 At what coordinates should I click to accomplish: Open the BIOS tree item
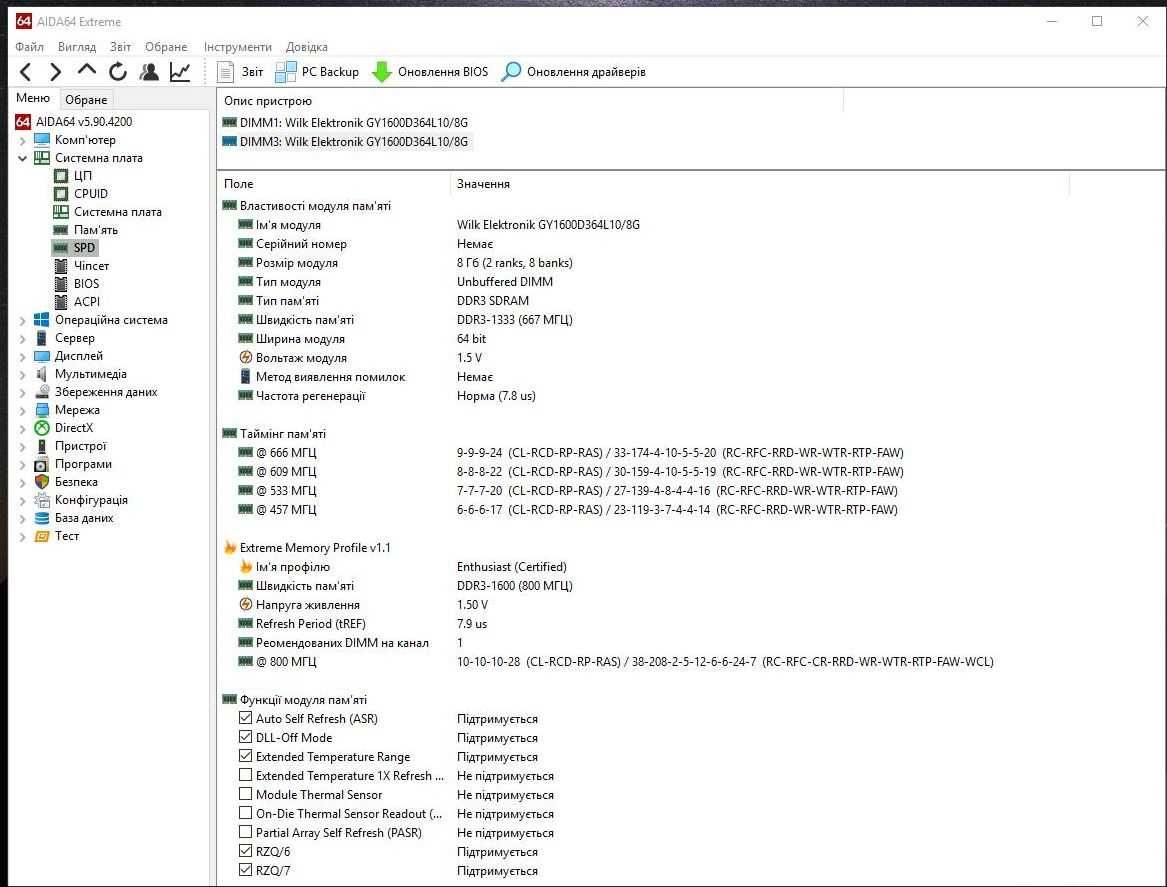(x=77, y=284)
